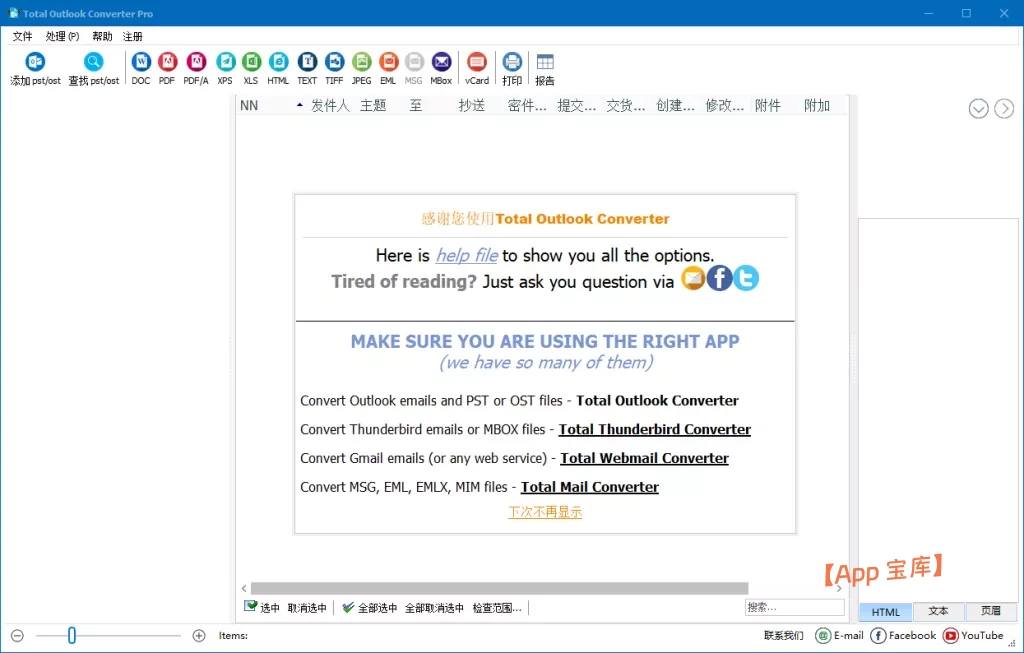Image resolution: width=1024 pixels, height=653 pixels.
Task: Click the vCard export icon
Action: tap(477, 63)
